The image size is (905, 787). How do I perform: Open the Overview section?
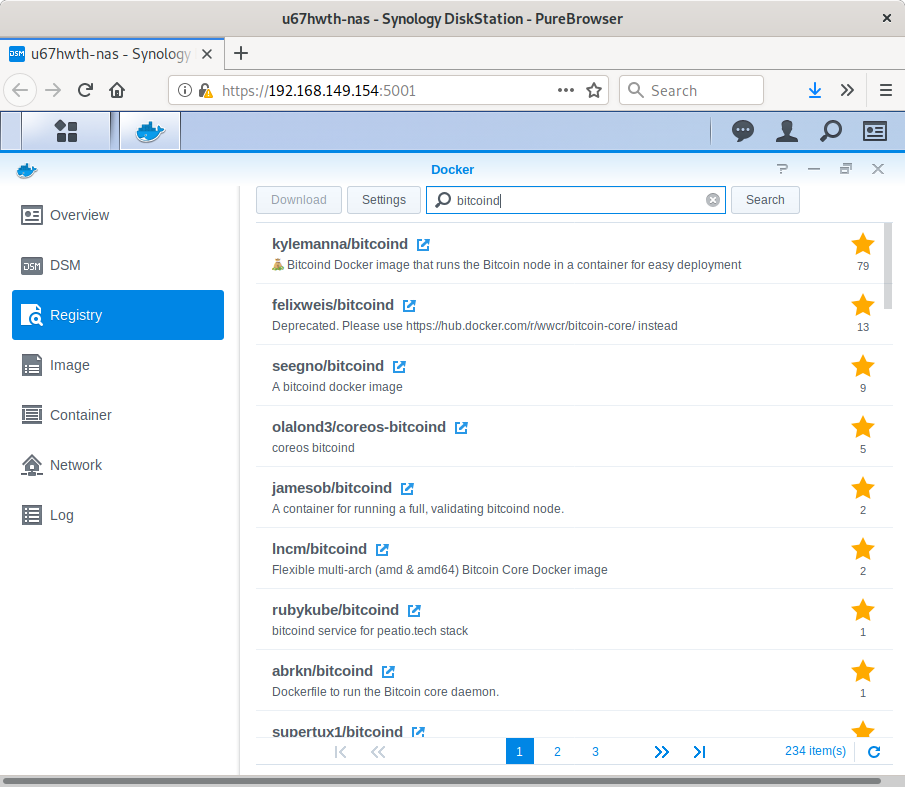pos(118,215)
